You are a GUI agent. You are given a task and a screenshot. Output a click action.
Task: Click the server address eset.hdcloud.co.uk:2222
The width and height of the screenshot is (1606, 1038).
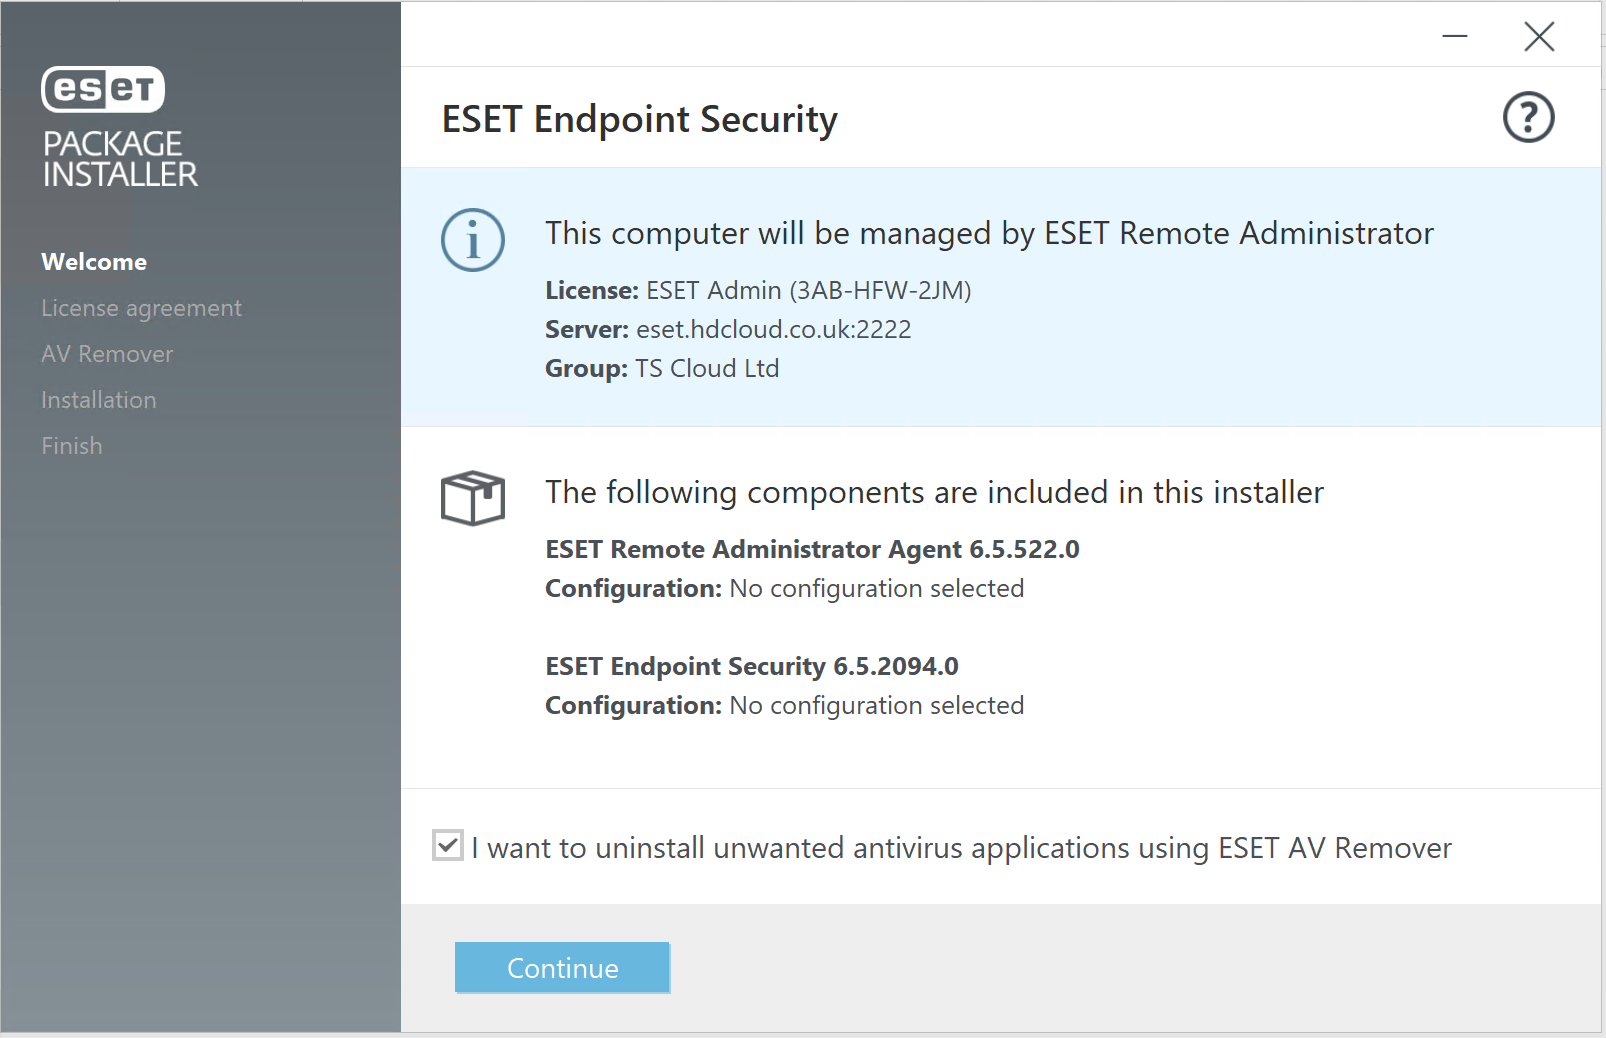click(774, 330)
